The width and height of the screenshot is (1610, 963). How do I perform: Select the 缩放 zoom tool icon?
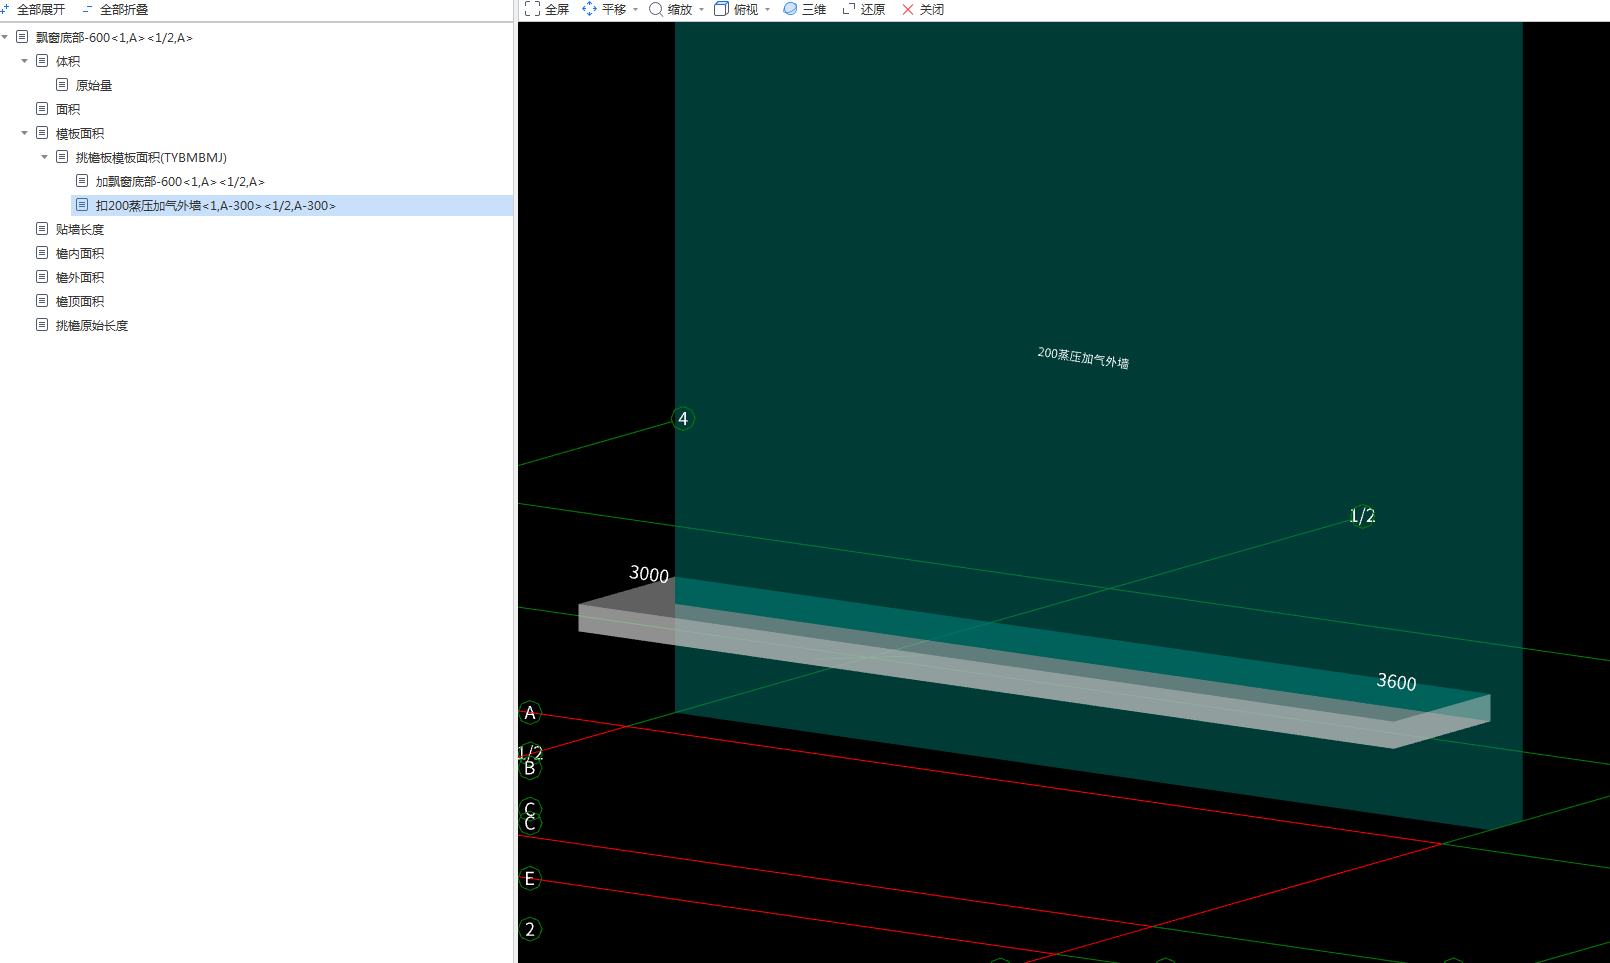(x=656, y=9)
